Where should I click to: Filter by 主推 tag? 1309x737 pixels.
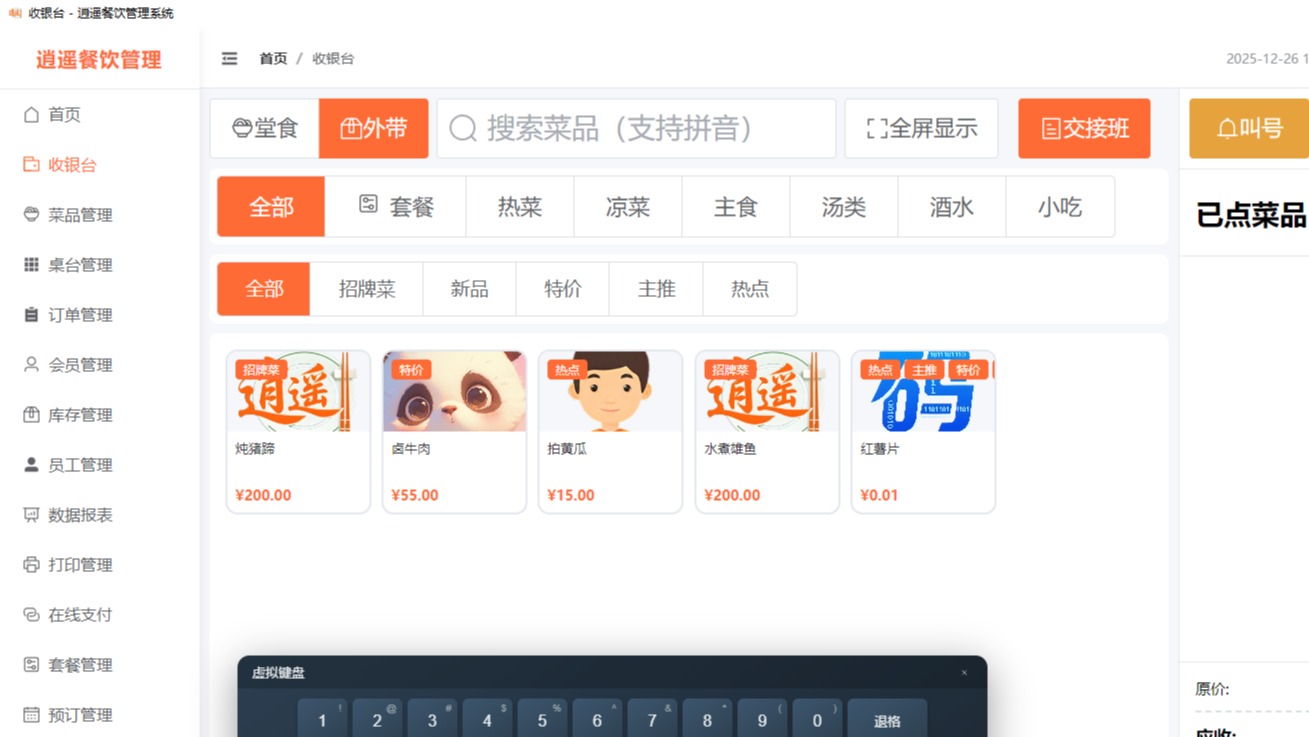(656, 289)
